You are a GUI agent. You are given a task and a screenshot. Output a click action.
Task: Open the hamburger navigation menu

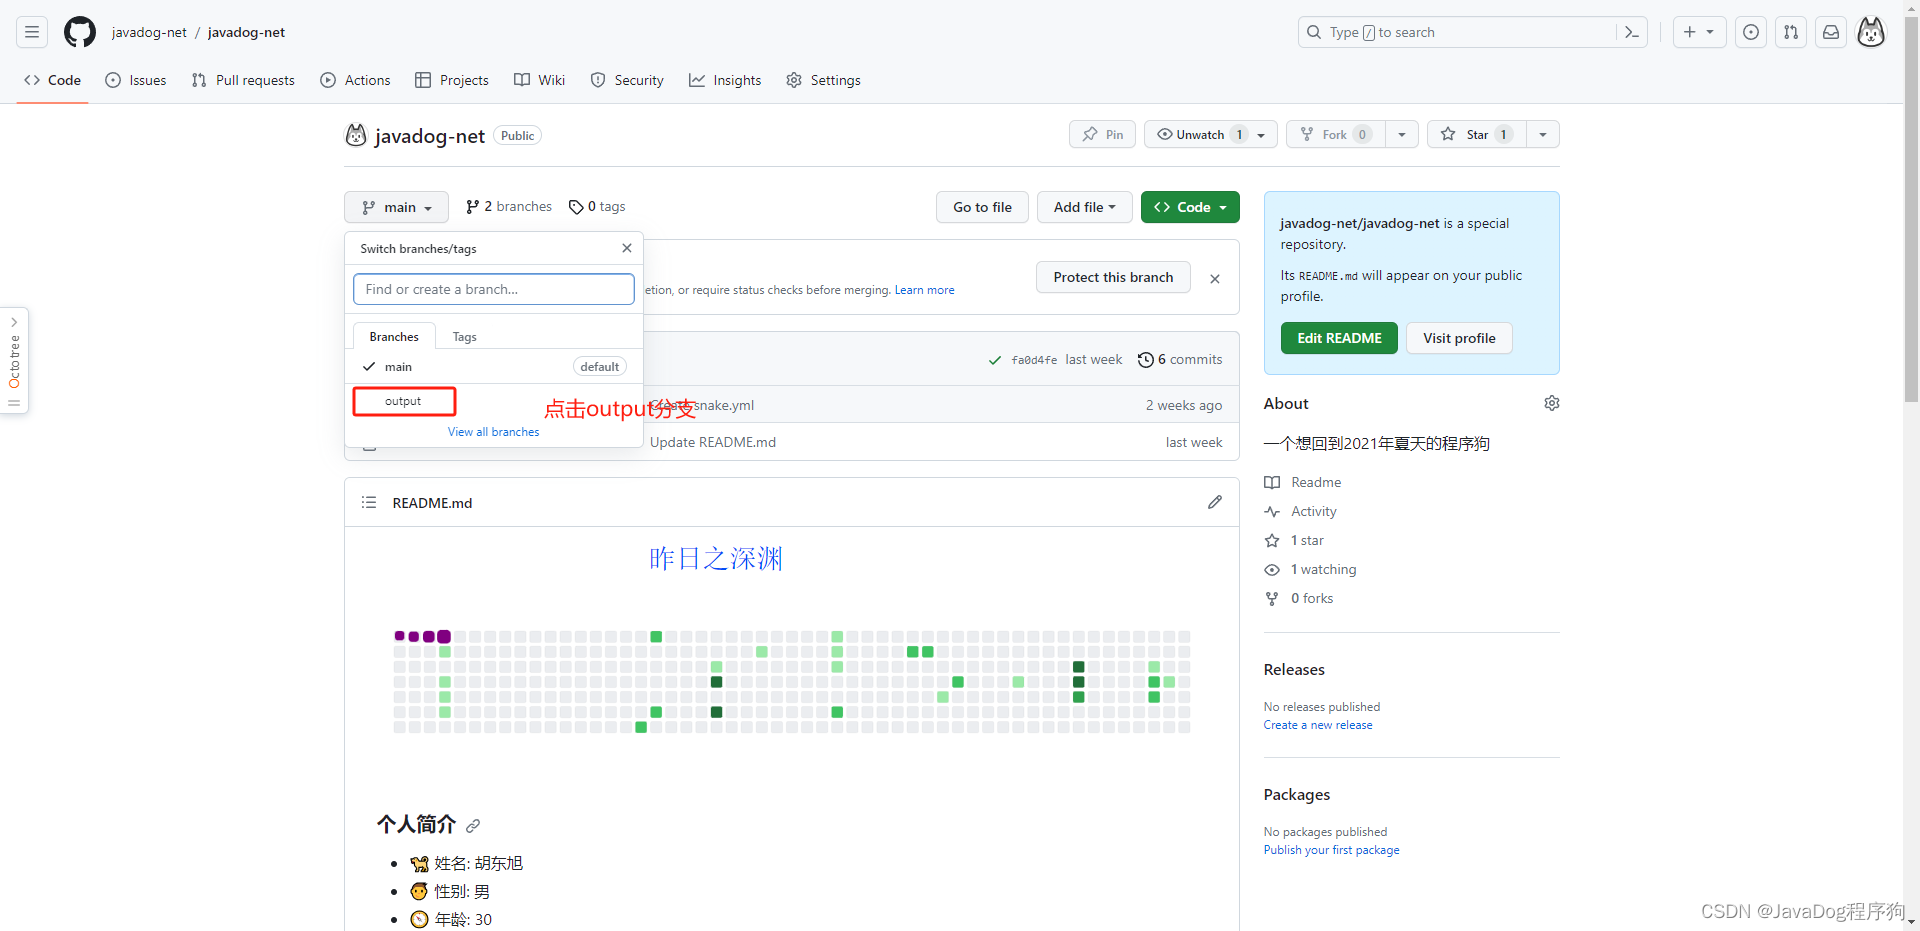pyautogui.click(x=31, y=32)
